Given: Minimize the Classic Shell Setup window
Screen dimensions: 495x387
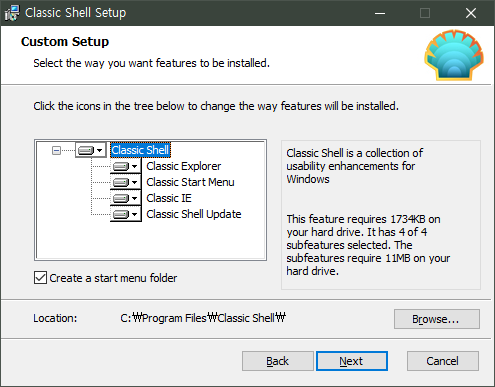Looking at the screenshot, I should pos(380,13).
